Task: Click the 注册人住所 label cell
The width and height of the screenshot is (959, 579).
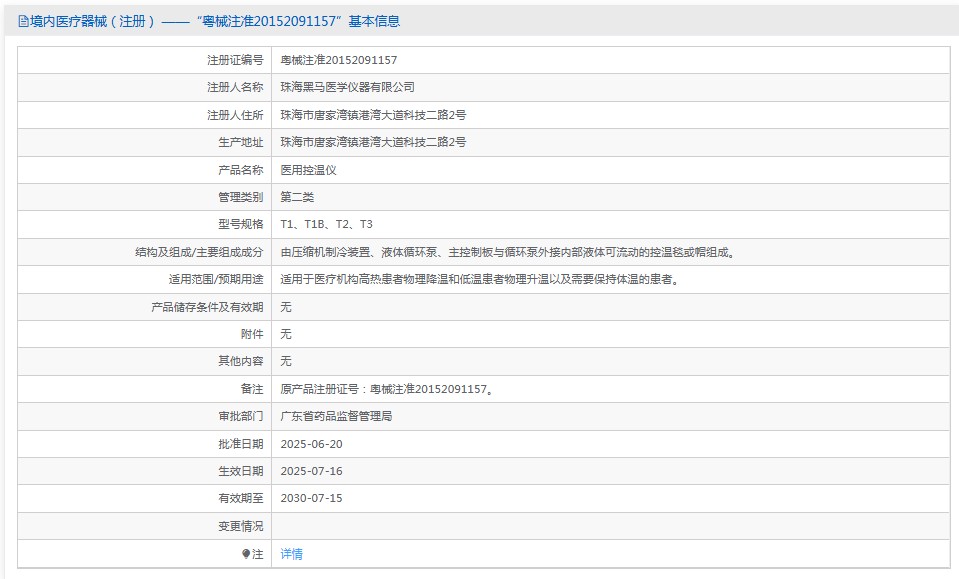Action: click(145, 115)
